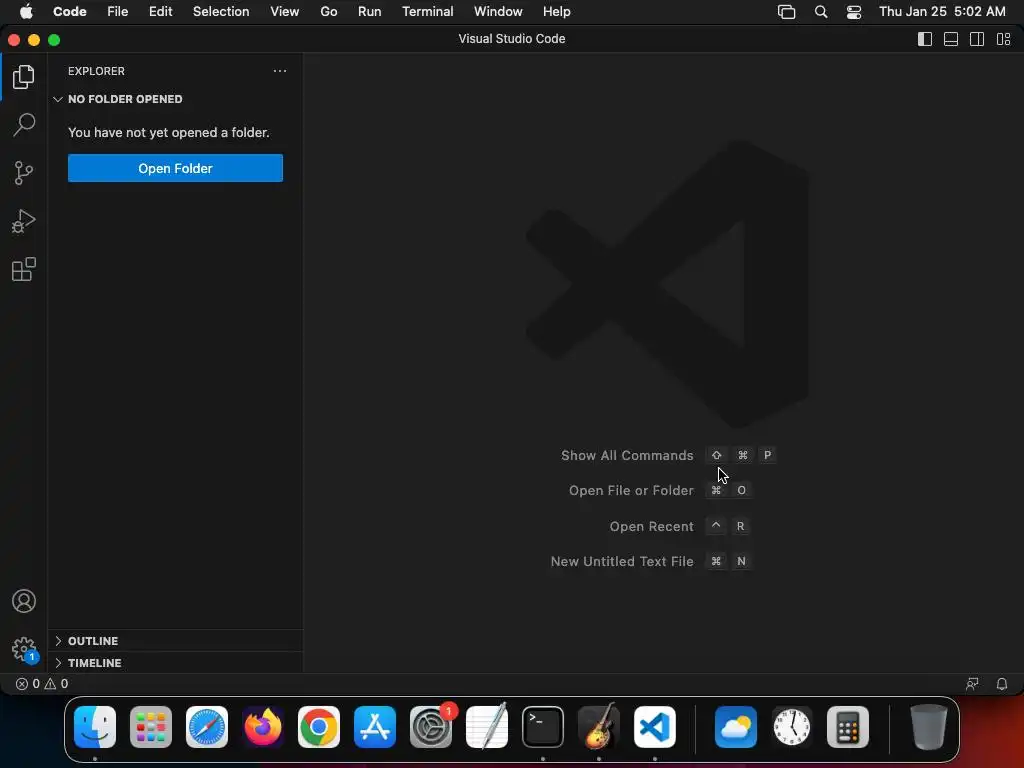The height and width of the screenshot is (768, 1024).
Task: Click Visual Studio Code icon in the Dock
Action: [655, 727]
